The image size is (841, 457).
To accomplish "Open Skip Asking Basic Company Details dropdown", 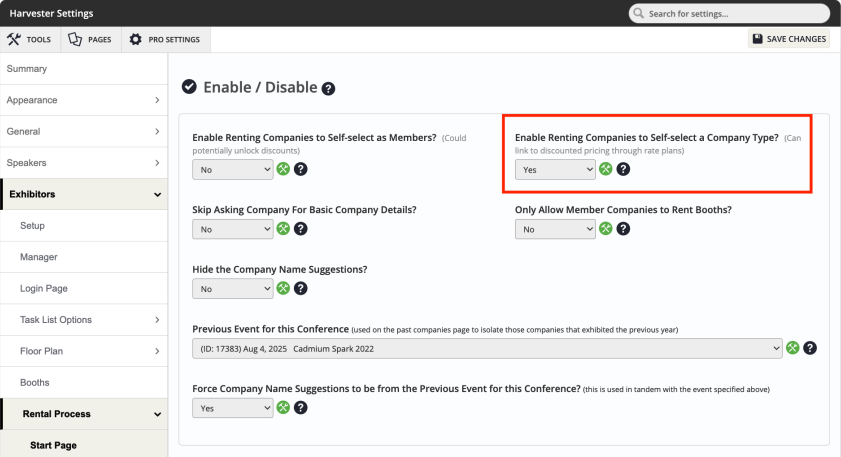I will pyautogui.click(x=233, y=229).
